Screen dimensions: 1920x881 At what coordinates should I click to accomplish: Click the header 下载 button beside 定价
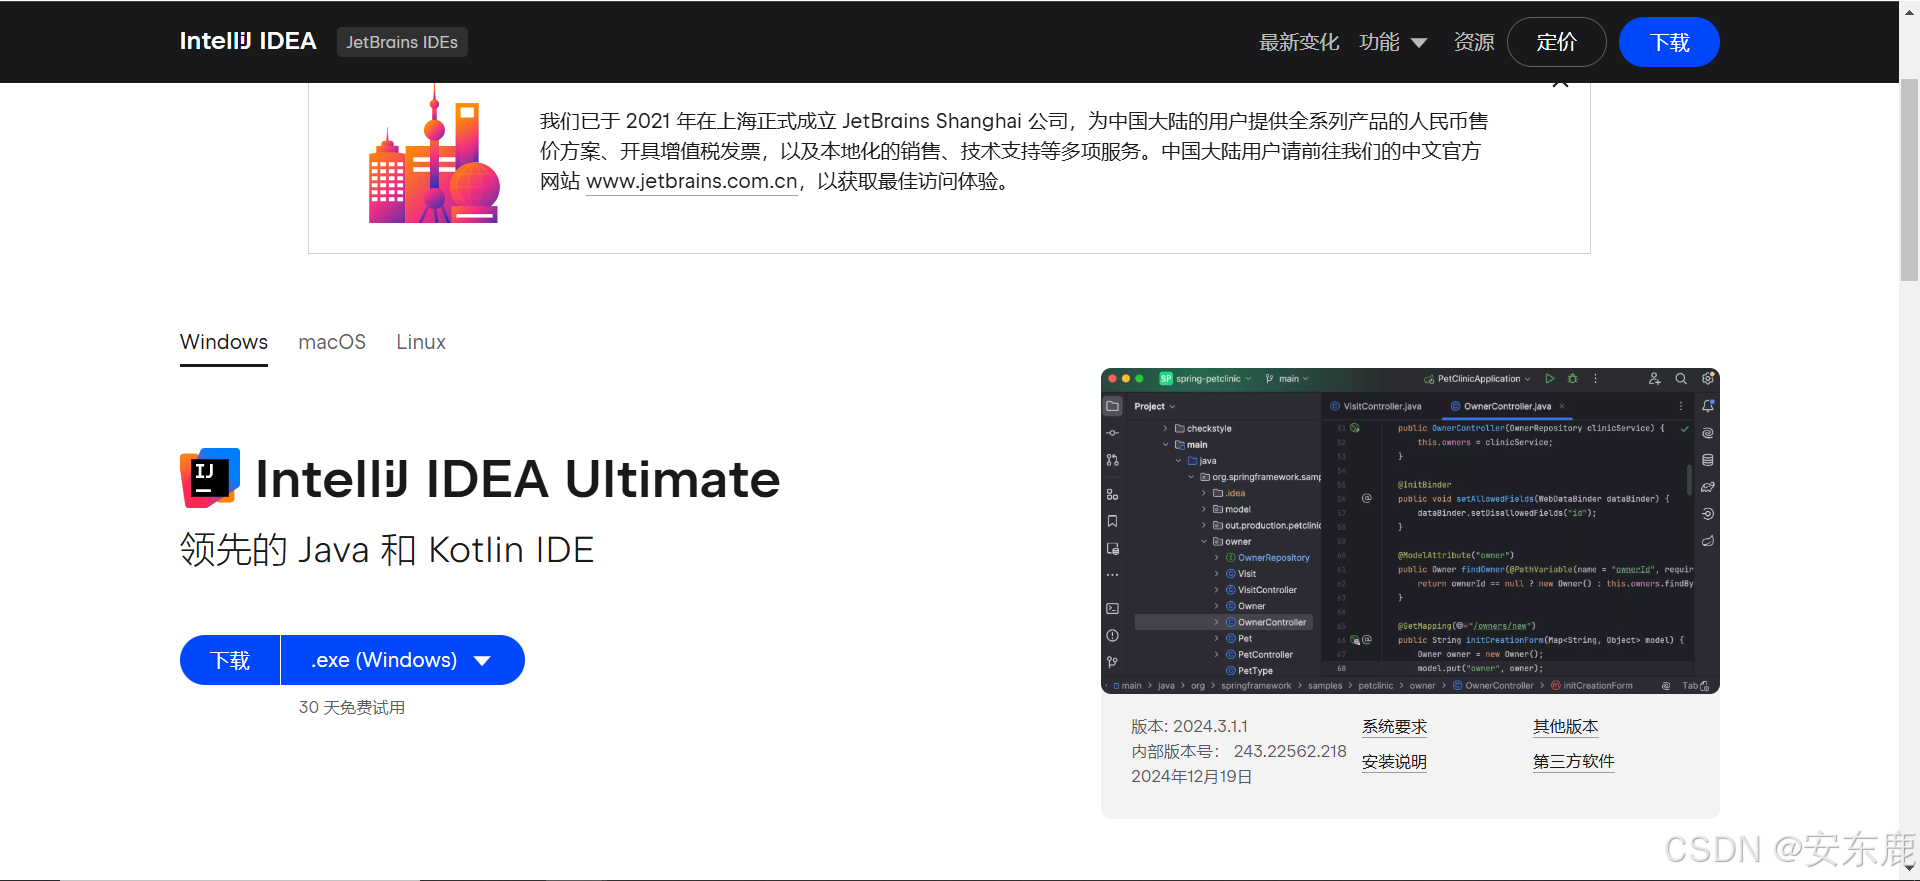1669,42
